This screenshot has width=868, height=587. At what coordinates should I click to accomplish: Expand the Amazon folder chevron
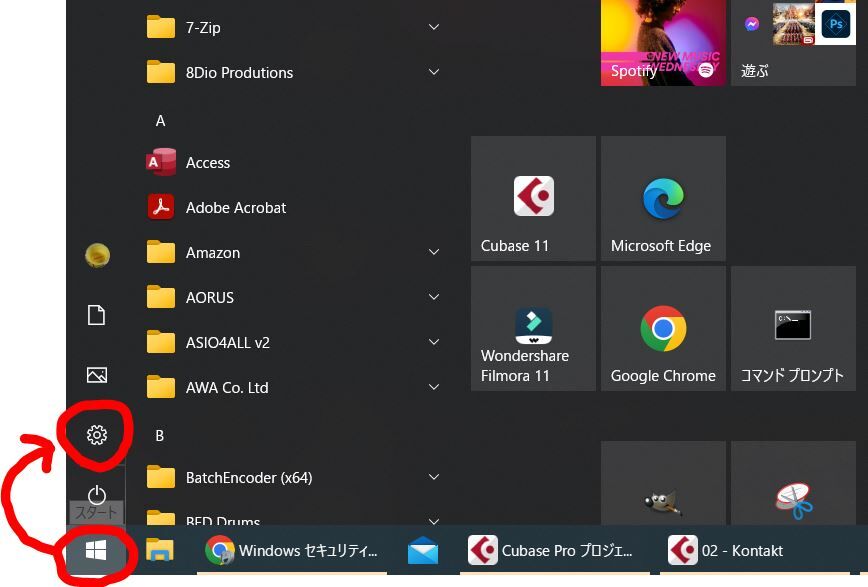[434, 252]
